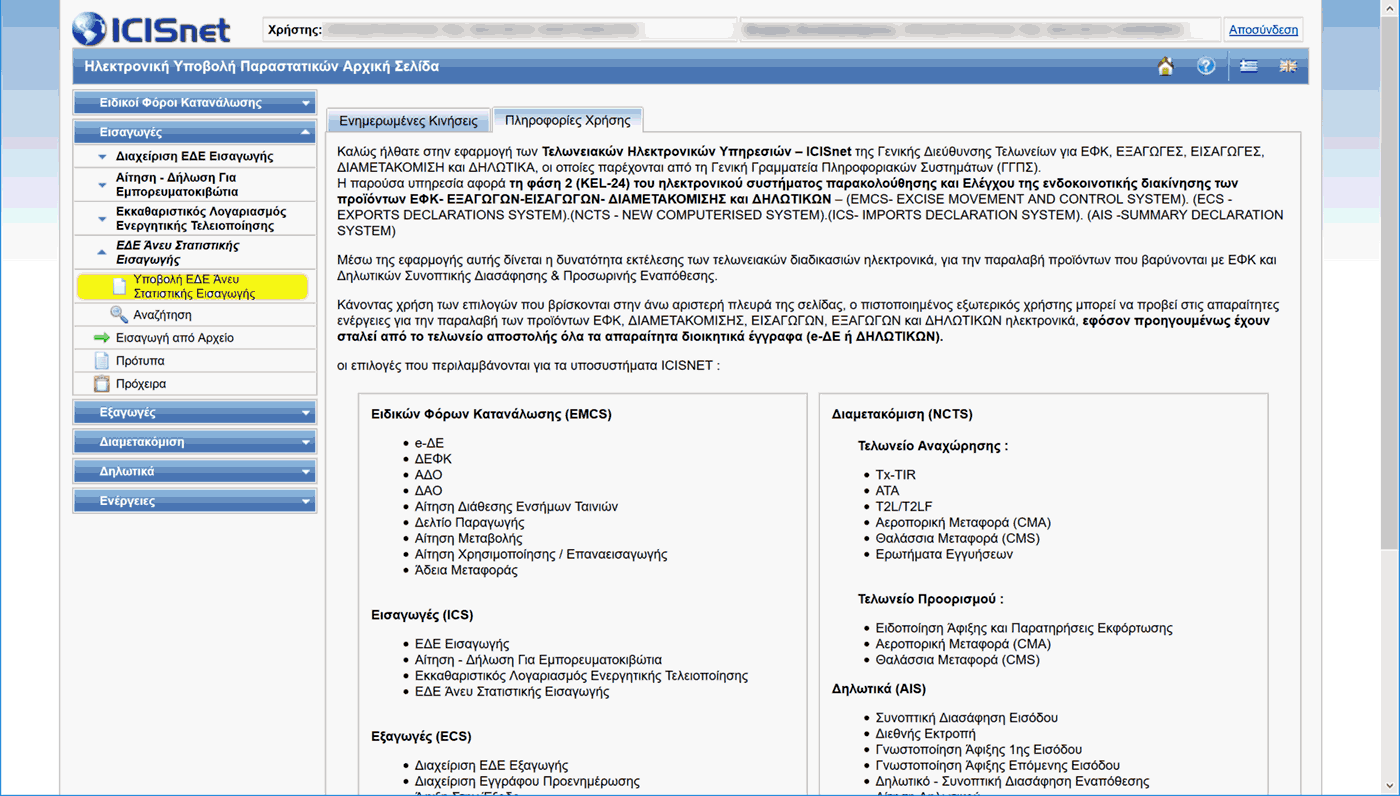
Task: Click 'Αίτηση - Δήλωση Για Εμπορευματοκιβώτια' in ICS list
Action: click(538, 660)
